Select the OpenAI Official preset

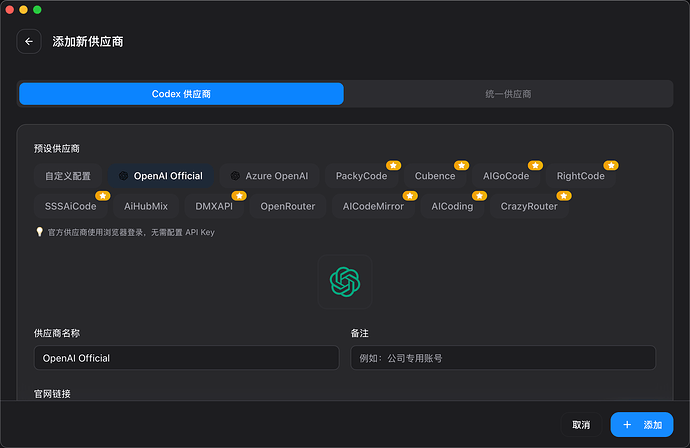(161, 176)
